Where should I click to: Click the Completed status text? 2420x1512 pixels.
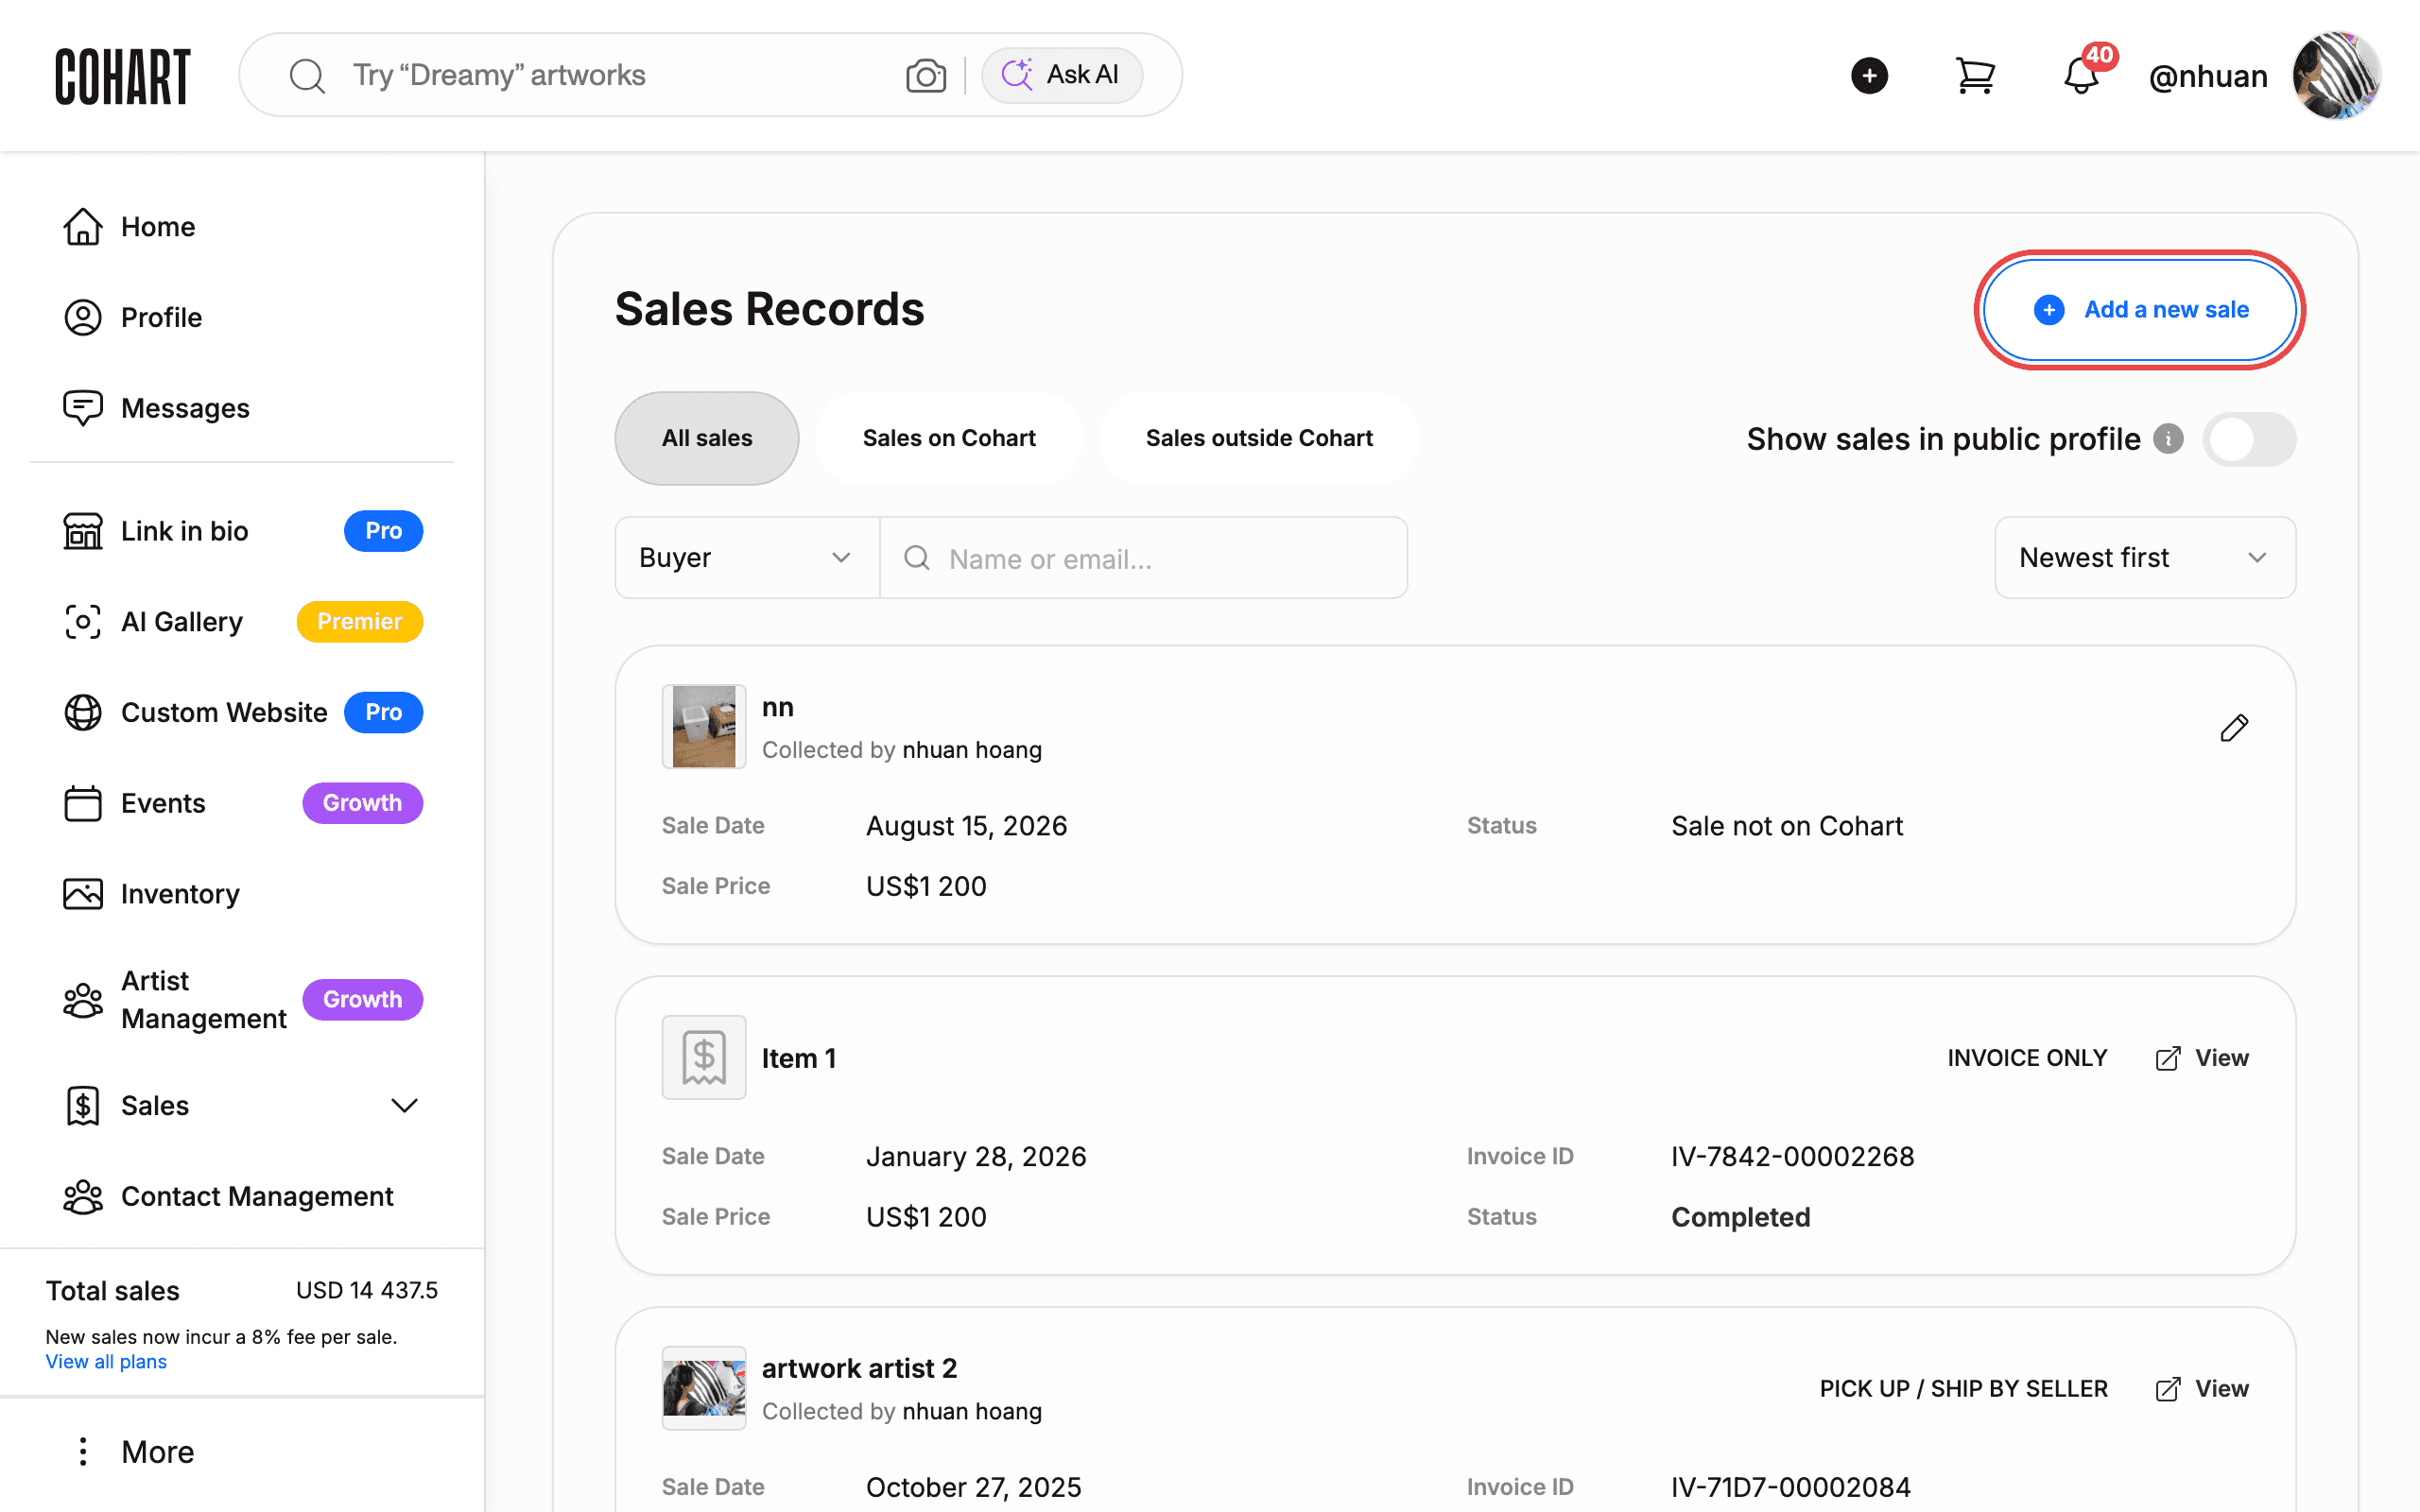(x=1740, y=1217)
